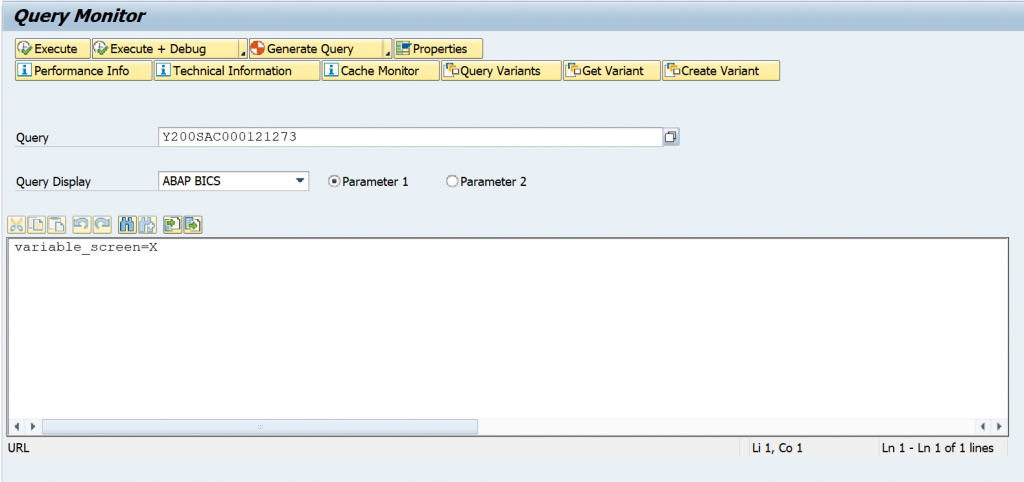Open the Query Display ABAP BICS dropdown
1024x482 pixels.
[x=233, y=181]
